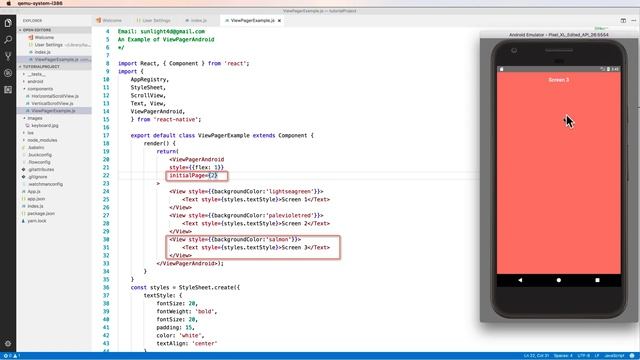Screen dimensions: 640x360
Task: Open yarn.lock file
Action: (x=37, y=221)
